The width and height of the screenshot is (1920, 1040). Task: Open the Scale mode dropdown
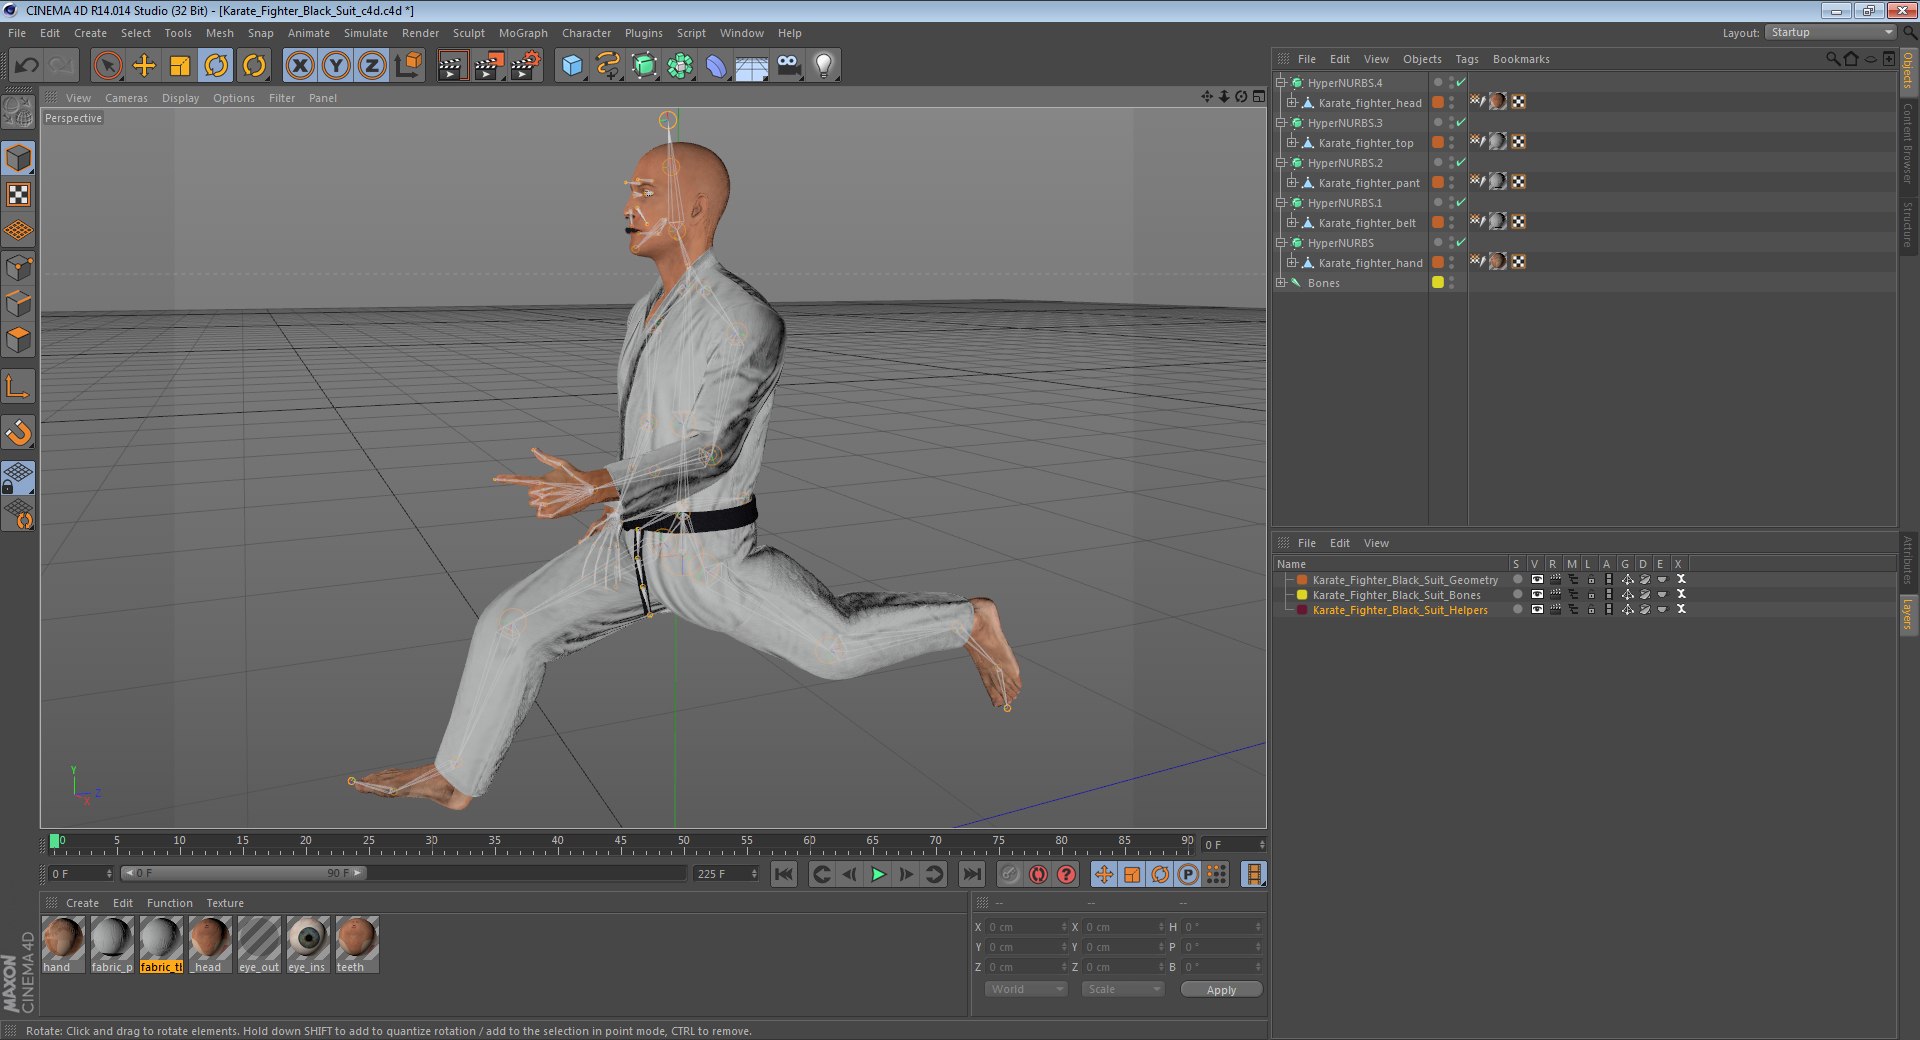(1123, 989)
